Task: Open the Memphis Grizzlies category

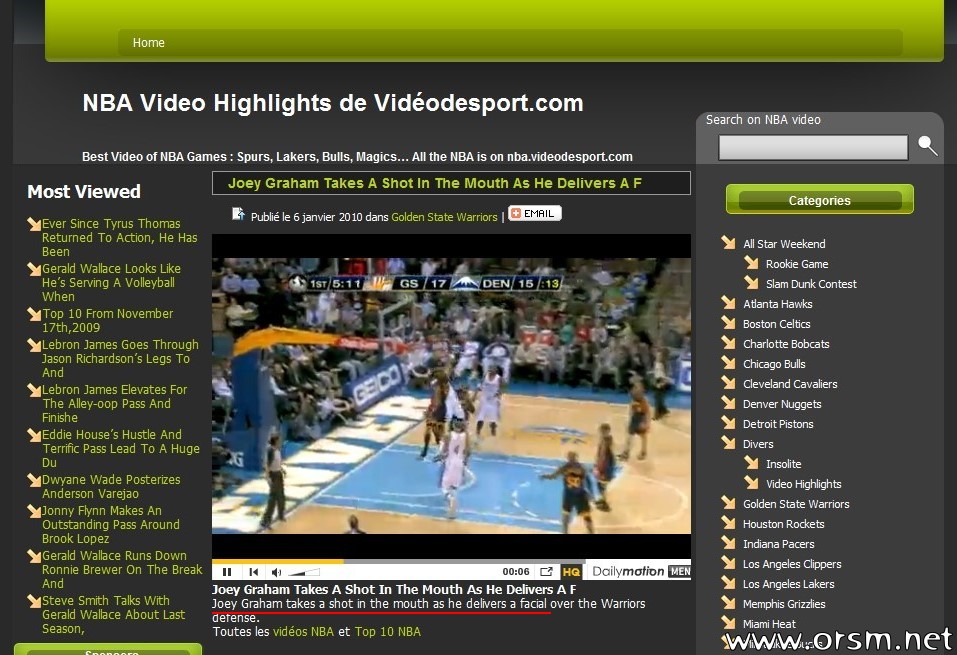Action: point(784,604)
